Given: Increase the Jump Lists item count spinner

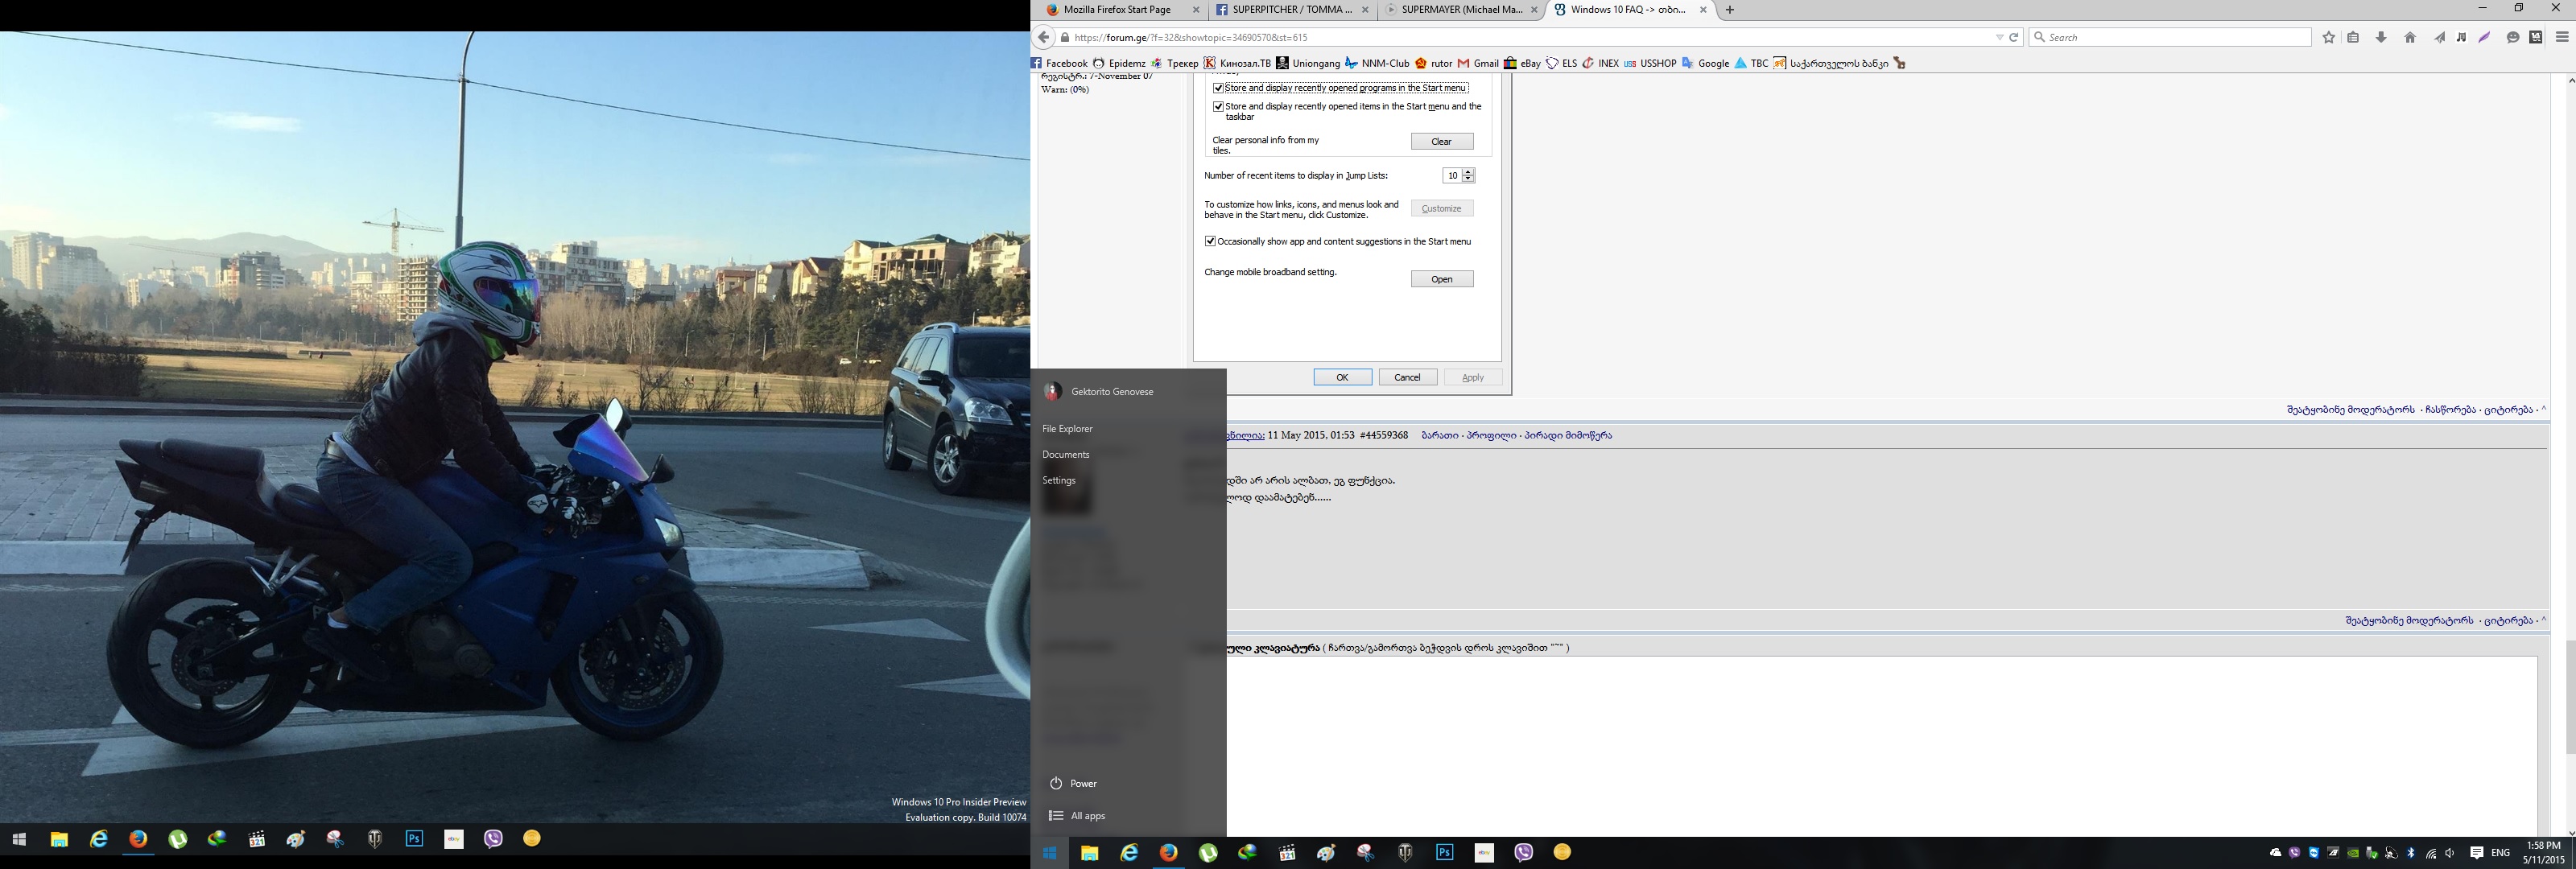Looking at the screenshot, I should [1468, 172].
